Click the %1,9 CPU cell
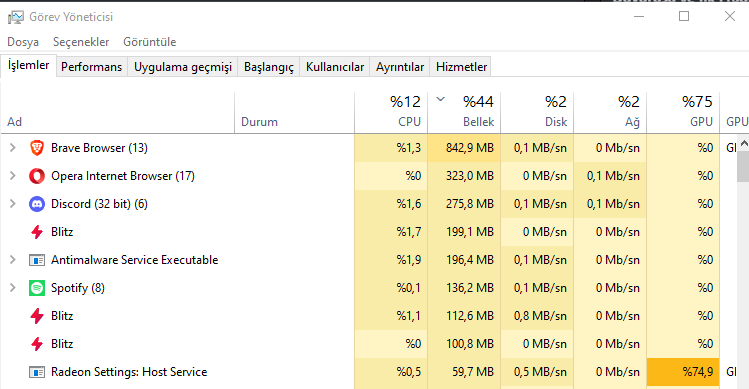The image size is (749, 389). click(391, 260)
